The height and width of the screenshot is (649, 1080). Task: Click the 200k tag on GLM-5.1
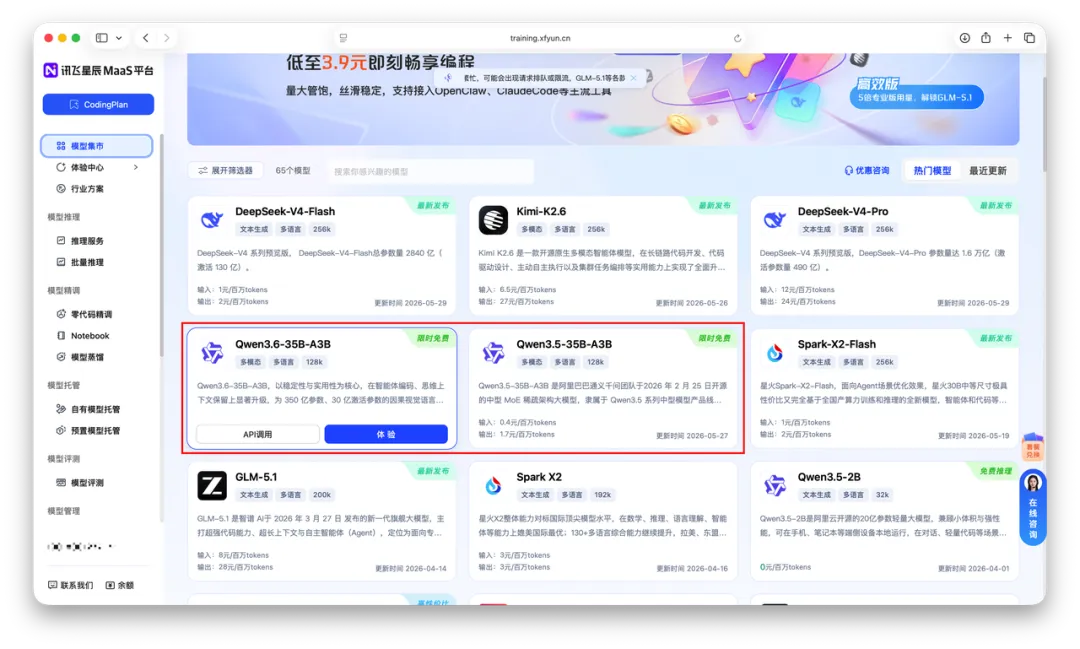coord(322,495)
